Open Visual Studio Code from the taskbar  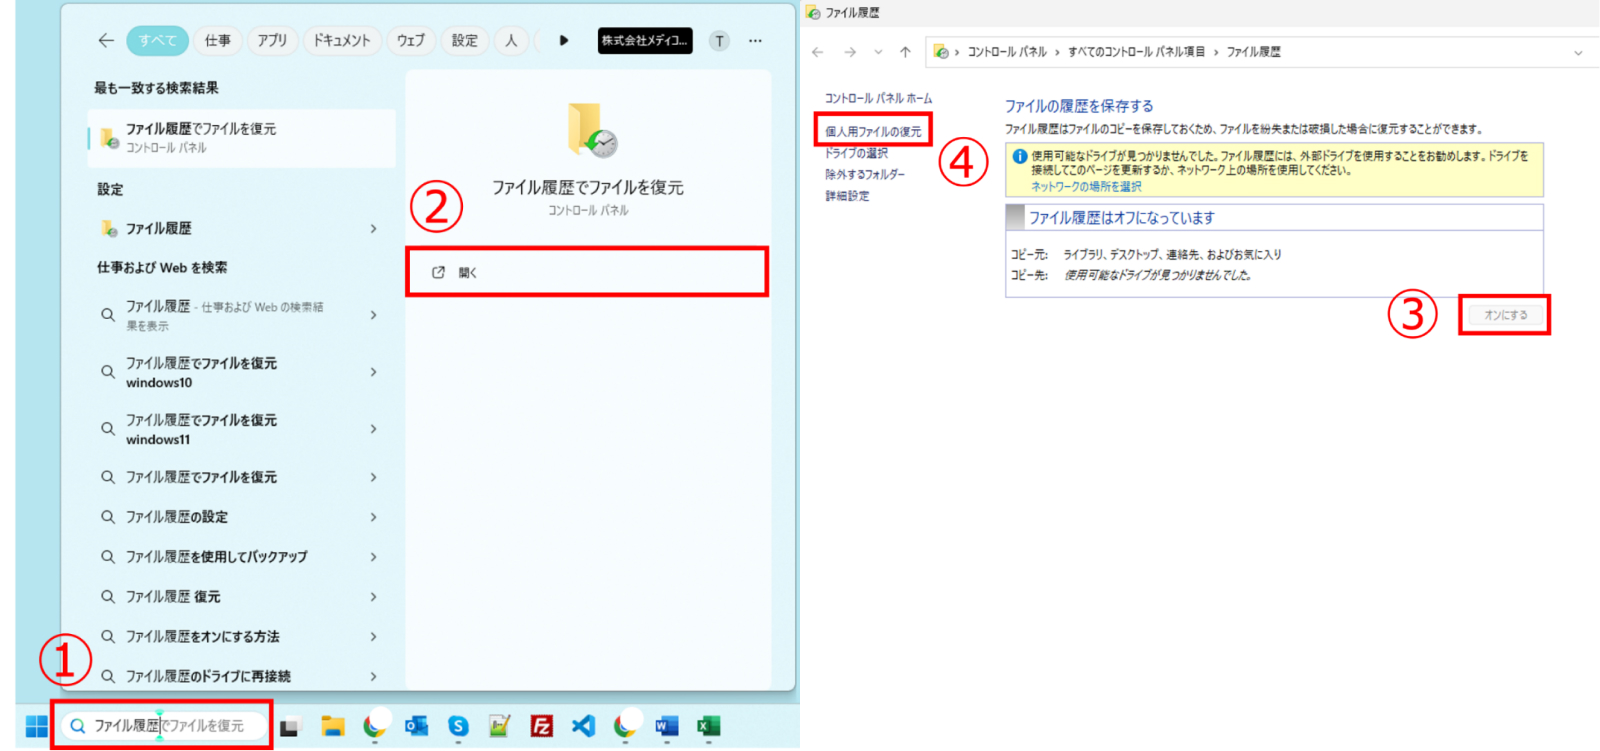pyautogui.click(x=583, y=726)
